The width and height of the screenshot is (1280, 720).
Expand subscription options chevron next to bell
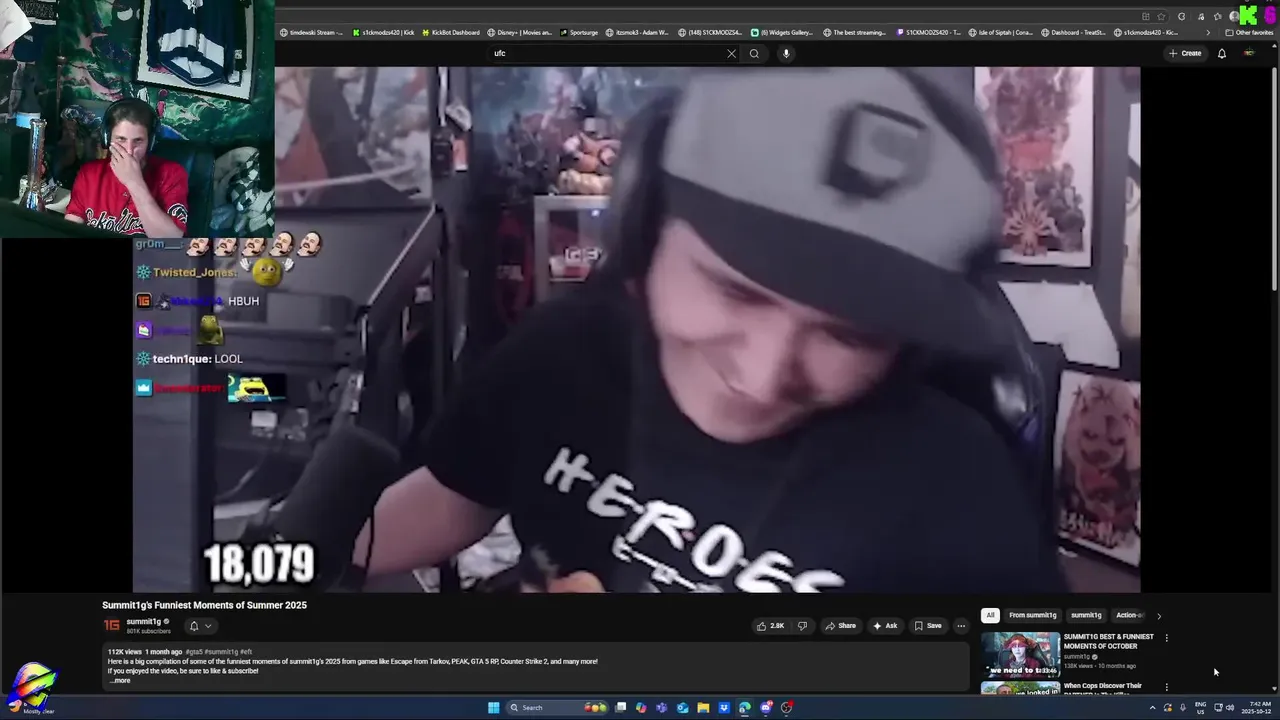point(208,626)
